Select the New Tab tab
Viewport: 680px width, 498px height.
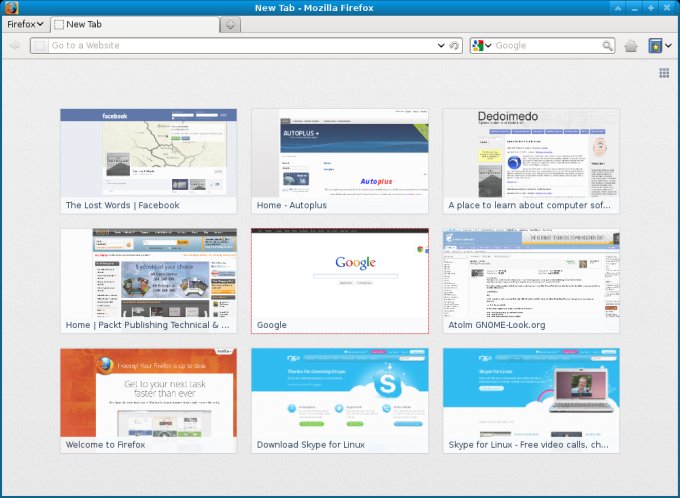tap(135, 24)
